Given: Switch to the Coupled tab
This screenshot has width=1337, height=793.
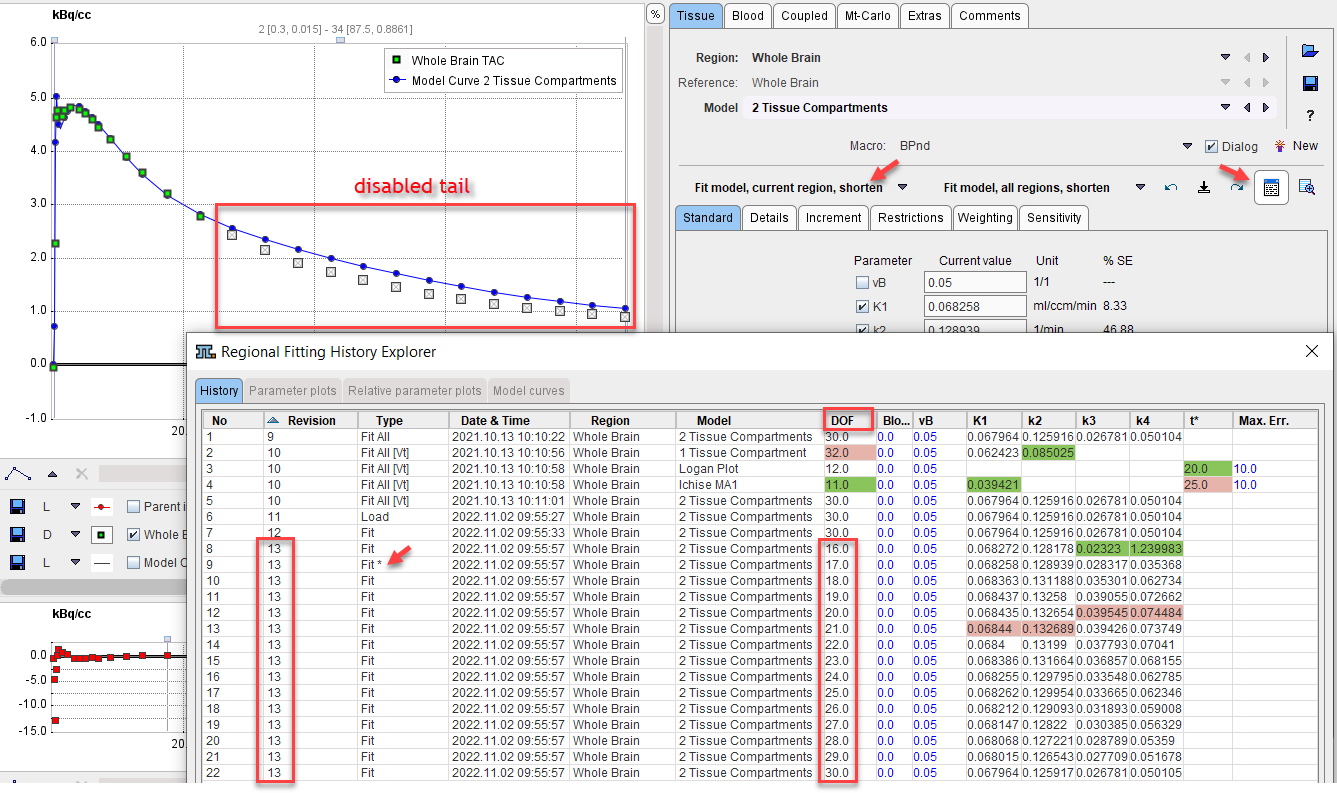Looking at the screenshot, I should tap(805, 15).
